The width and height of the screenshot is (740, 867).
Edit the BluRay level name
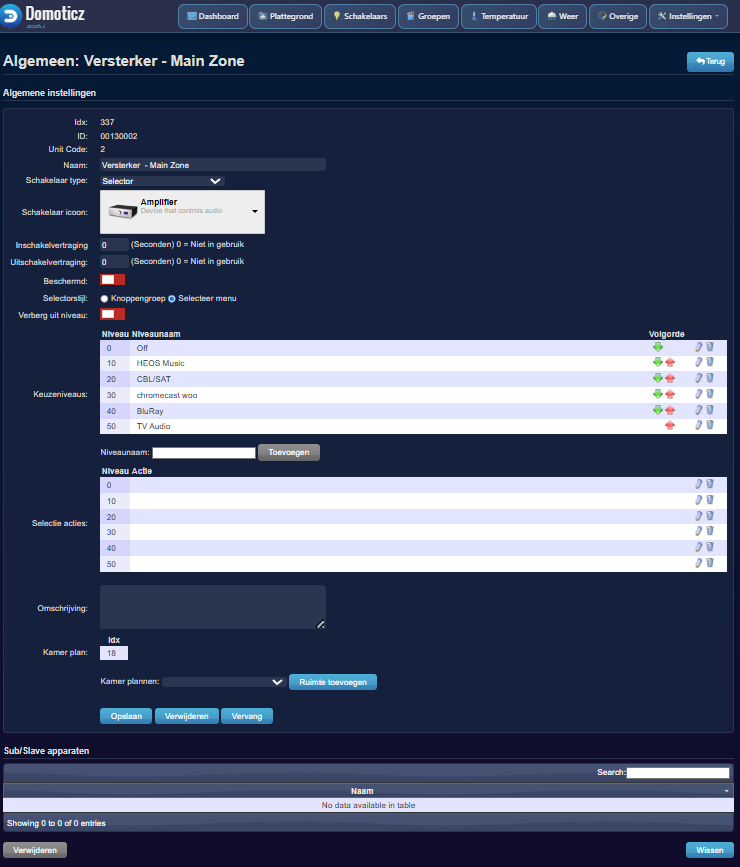(x=699, y=410)
